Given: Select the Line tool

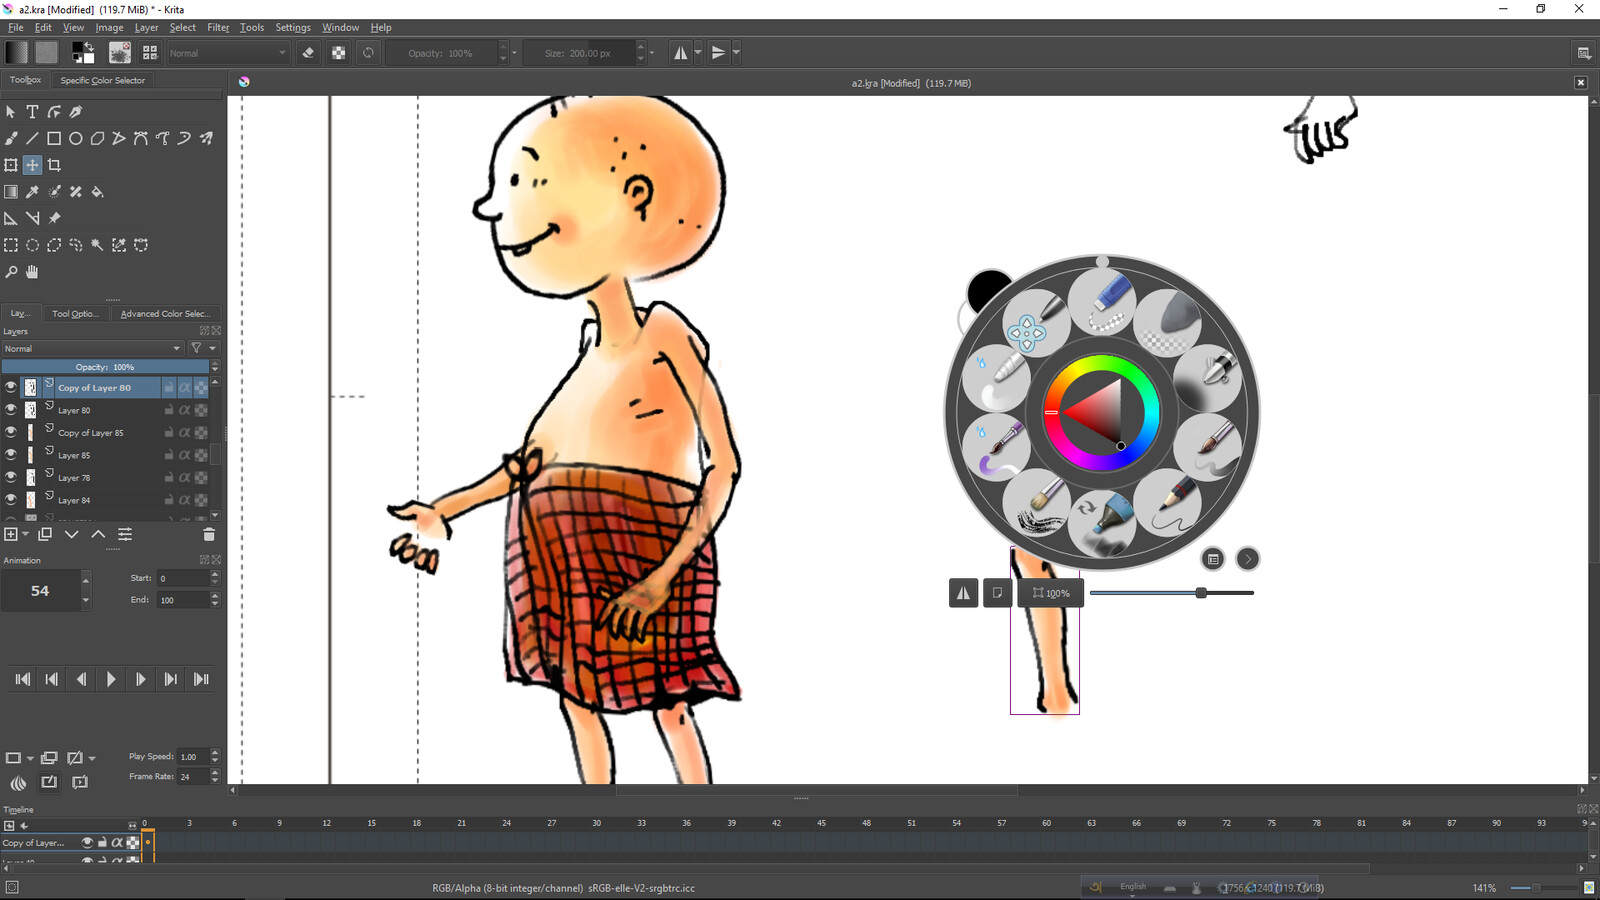Looking at the screenshot, I should (x=32, y=139).
